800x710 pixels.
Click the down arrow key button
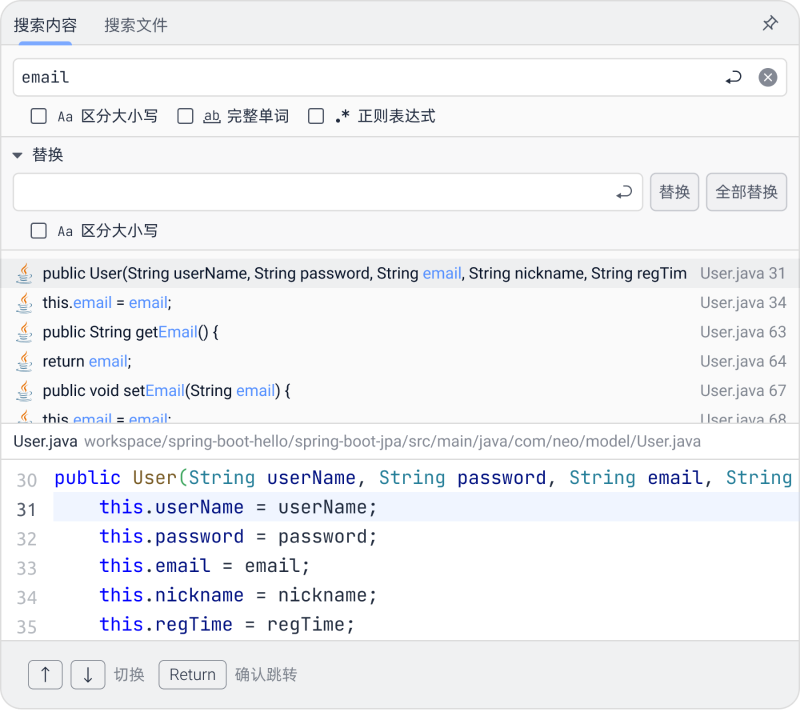[x=88, y=675]
